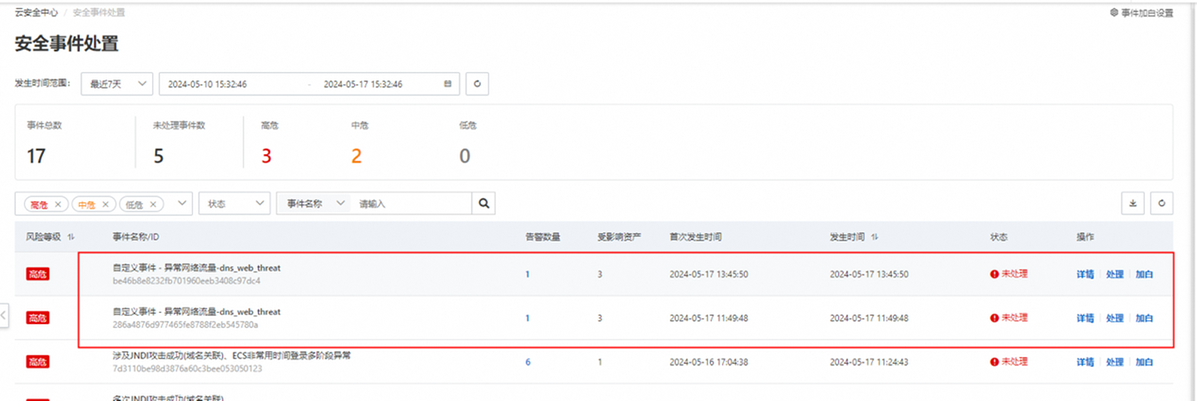Open the 状态 filter dropdown
The width and height of the screenshot is (1197, 401).
(x=234, y=203)
